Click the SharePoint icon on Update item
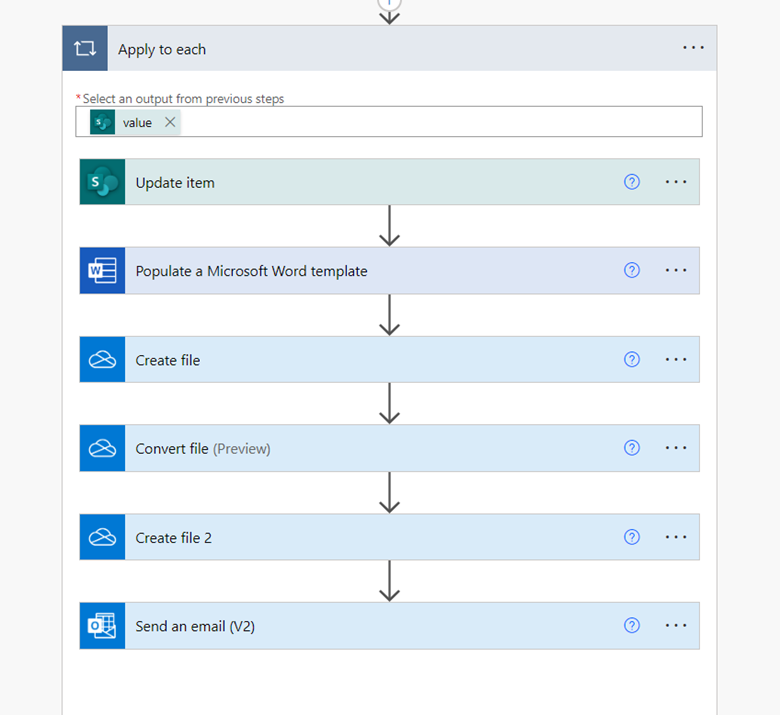The width and height of the screenshot is (780, 715). 102,182
